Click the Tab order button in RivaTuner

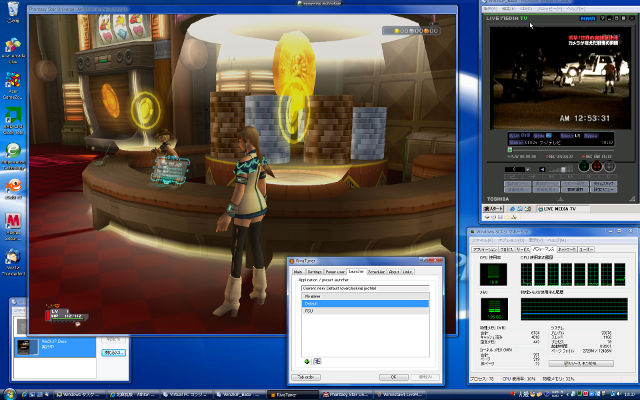[306, 378]
